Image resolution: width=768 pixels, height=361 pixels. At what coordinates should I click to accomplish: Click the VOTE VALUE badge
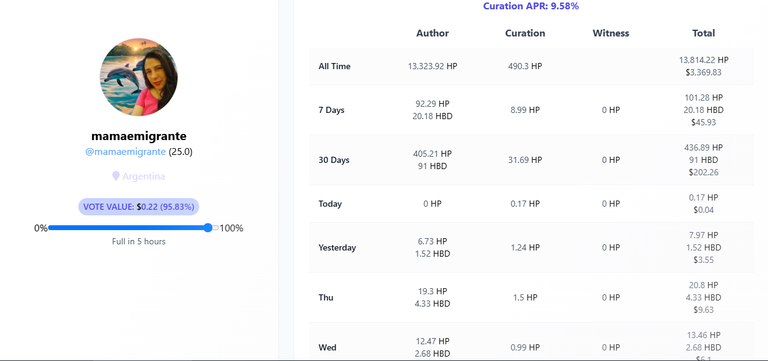[x=139, y=207]
